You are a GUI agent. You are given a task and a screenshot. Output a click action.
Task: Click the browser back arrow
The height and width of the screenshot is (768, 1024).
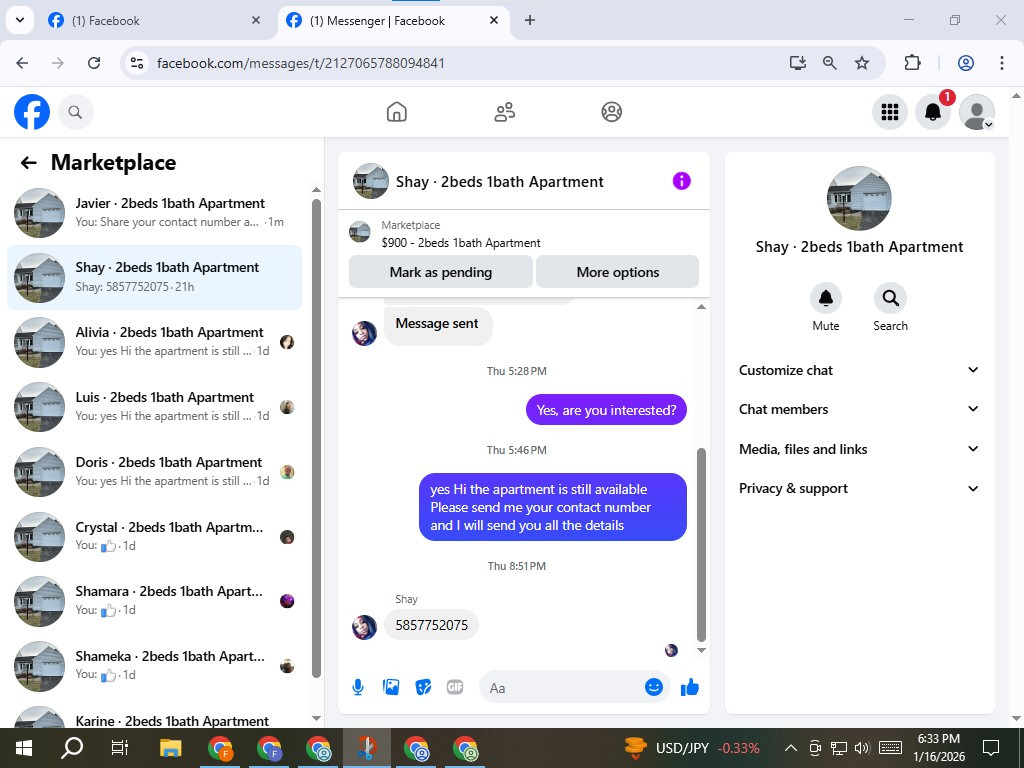click(22, 63)
